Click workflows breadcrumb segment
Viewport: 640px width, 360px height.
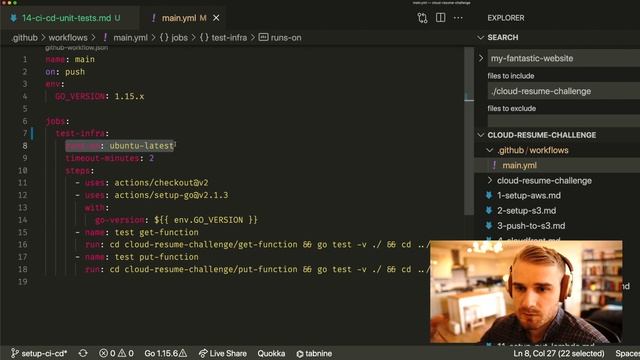pos(68,38)
